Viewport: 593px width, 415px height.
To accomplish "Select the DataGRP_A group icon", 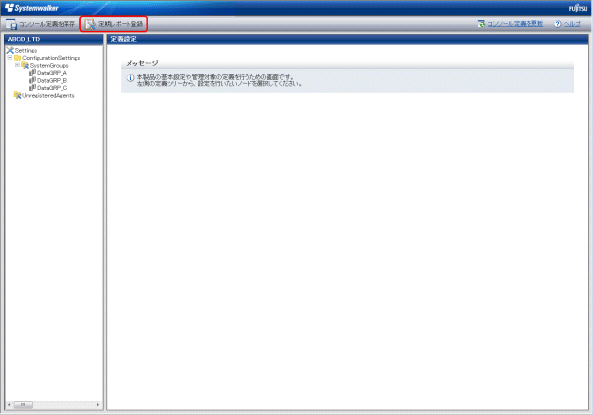I will [33, 73].
